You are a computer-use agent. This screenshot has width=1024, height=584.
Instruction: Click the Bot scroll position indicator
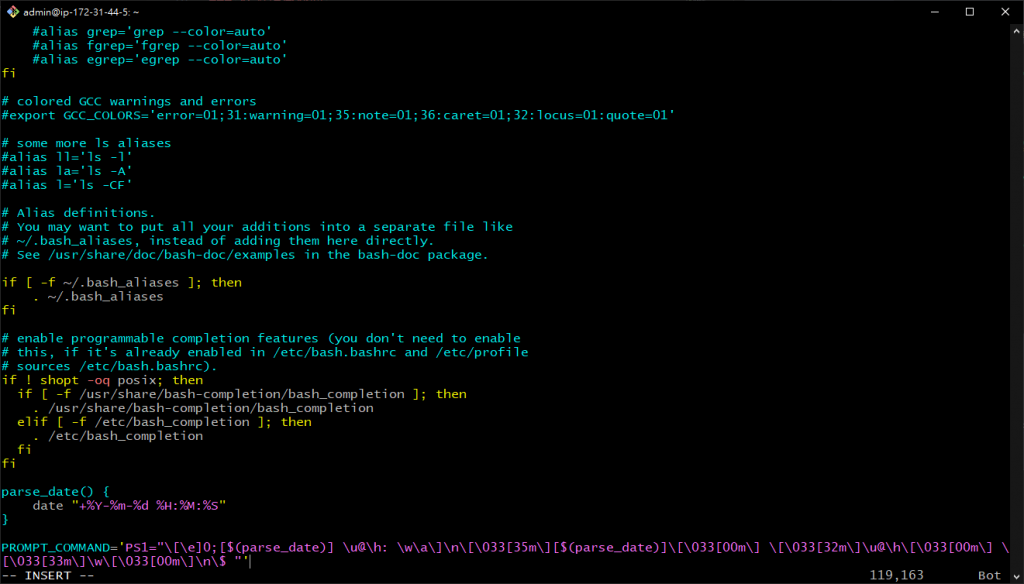(989, 576)
